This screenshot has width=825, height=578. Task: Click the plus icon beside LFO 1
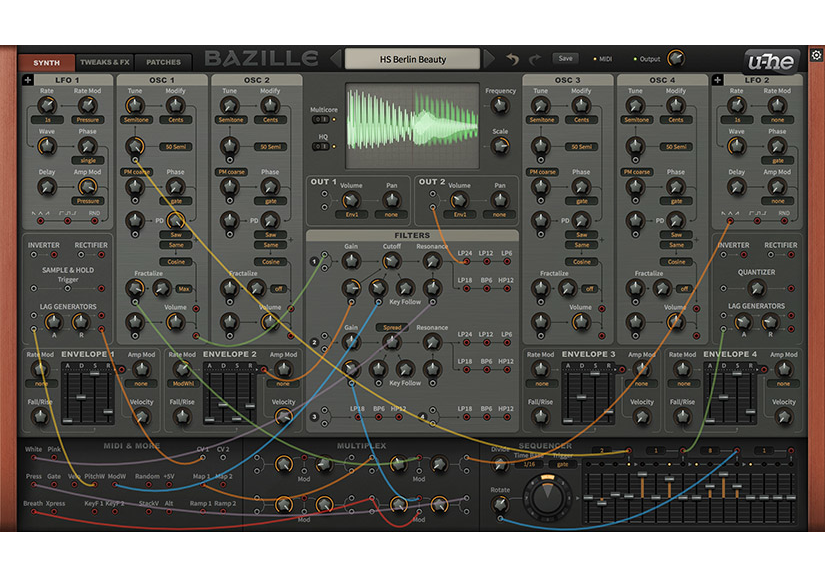[28, 80]
